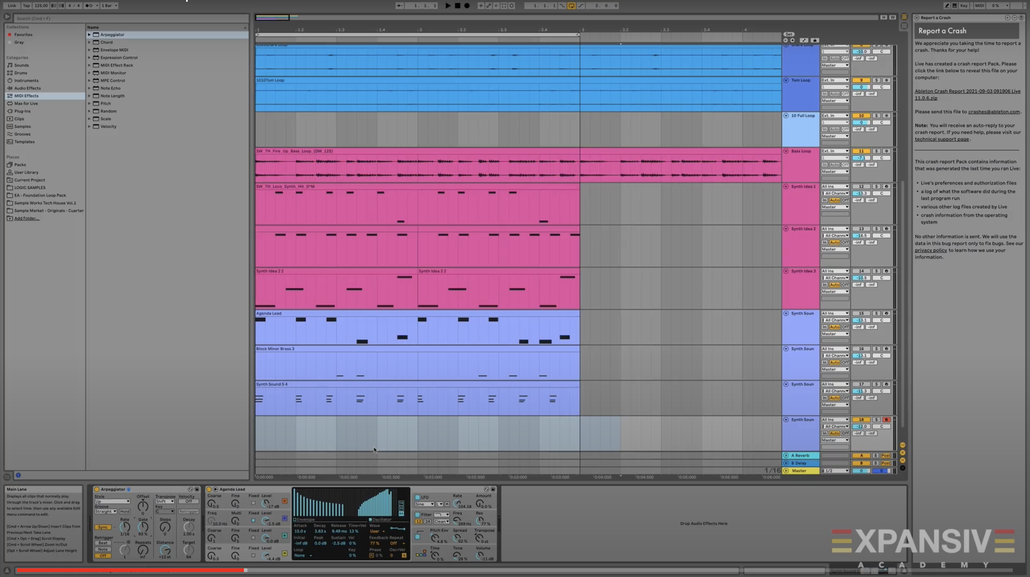The height and width of the screenshot is (577, 1030).
Task: Fold the Bass Loop track
Action: pos(786,151)
